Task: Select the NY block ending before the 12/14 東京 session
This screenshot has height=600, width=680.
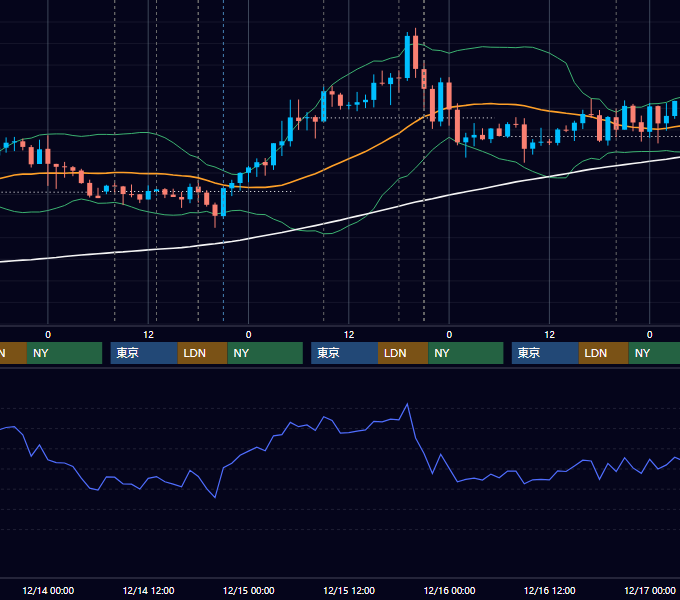Action: coord(64,353)
